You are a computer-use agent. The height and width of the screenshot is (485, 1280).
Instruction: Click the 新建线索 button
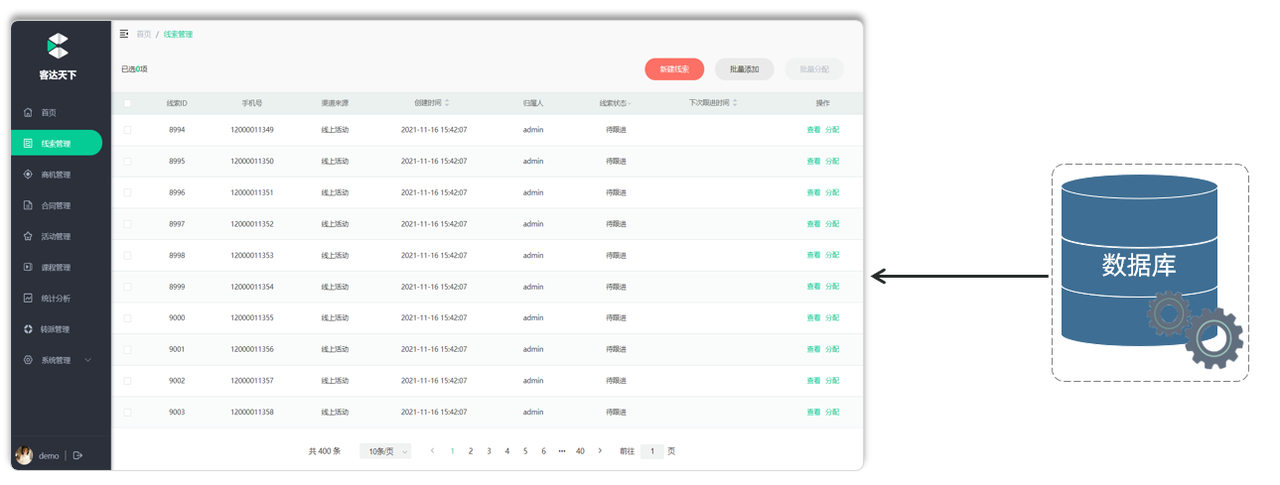(x=675, y=69)
